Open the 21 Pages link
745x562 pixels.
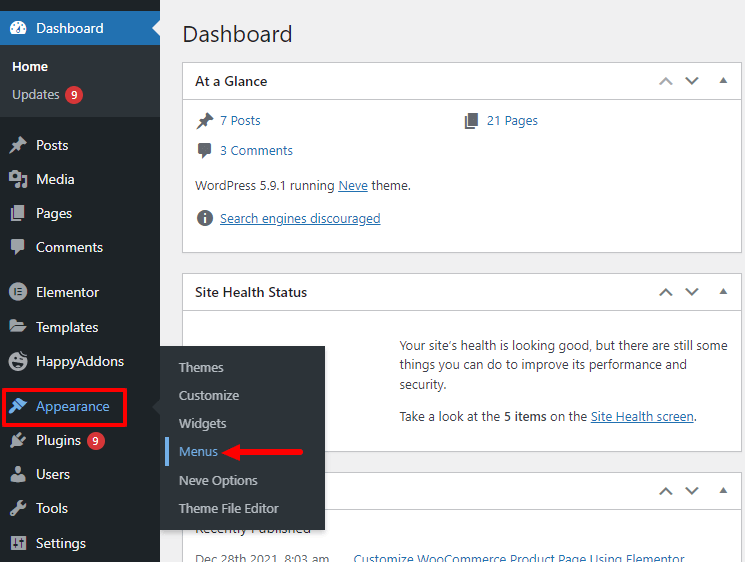coord(512,121)
